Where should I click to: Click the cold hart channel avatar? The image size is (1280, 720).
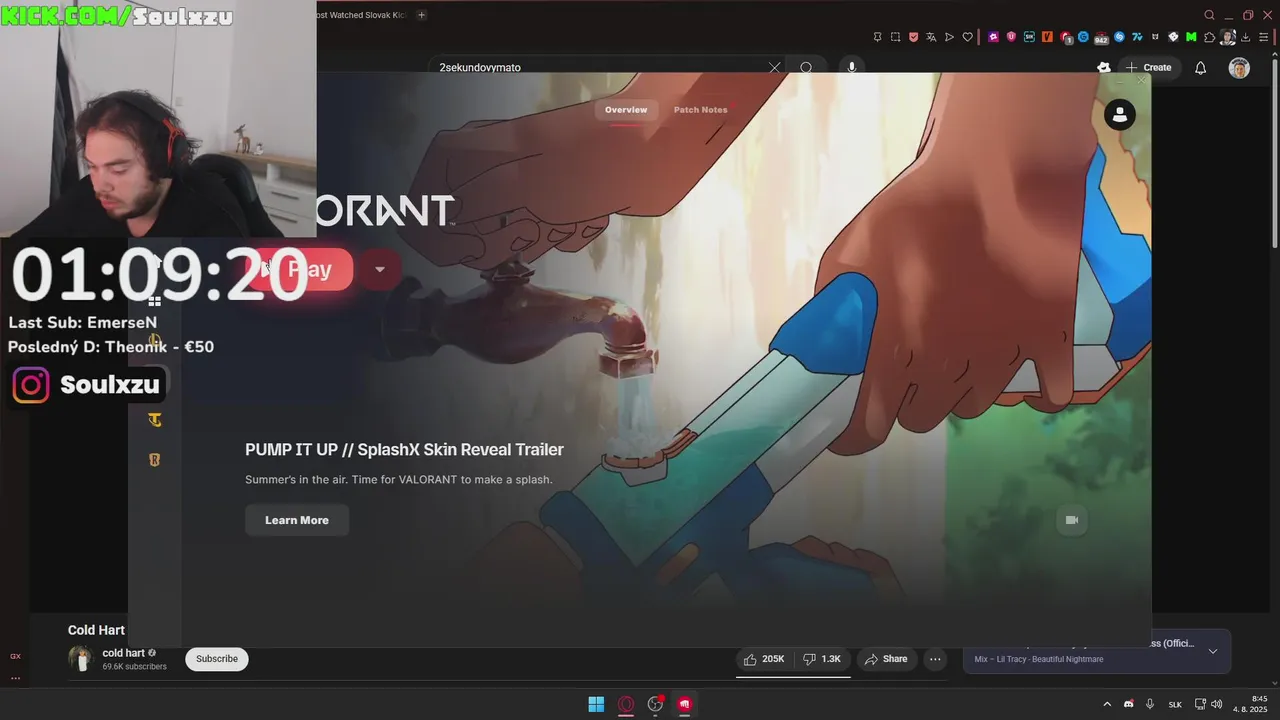[81, 659]
